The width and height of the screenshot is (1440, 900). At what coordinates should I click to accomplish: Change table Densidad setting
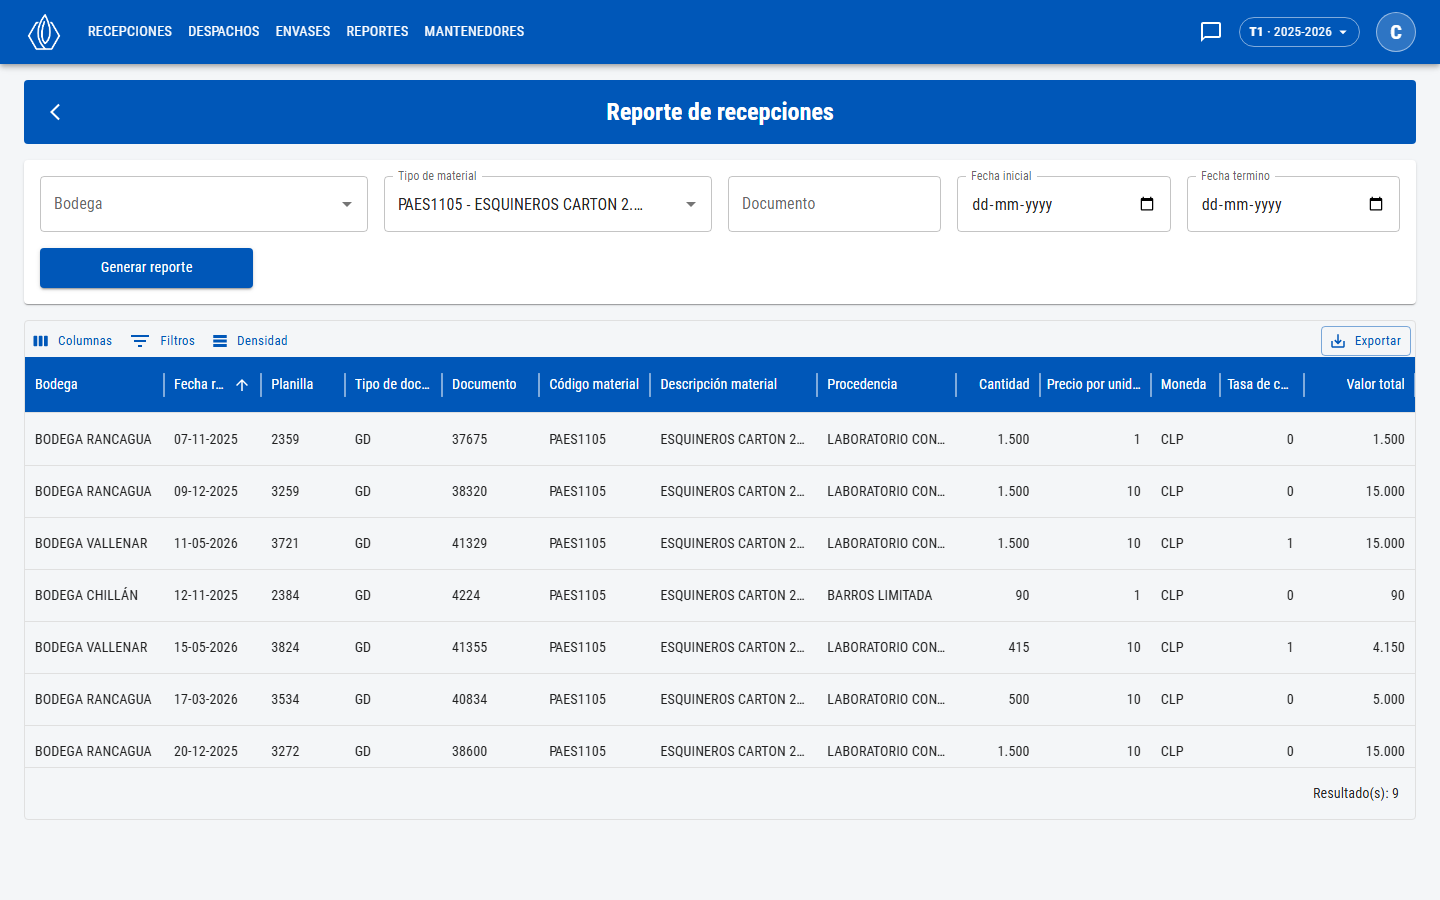pyautogui.click(x=250, y=341)
